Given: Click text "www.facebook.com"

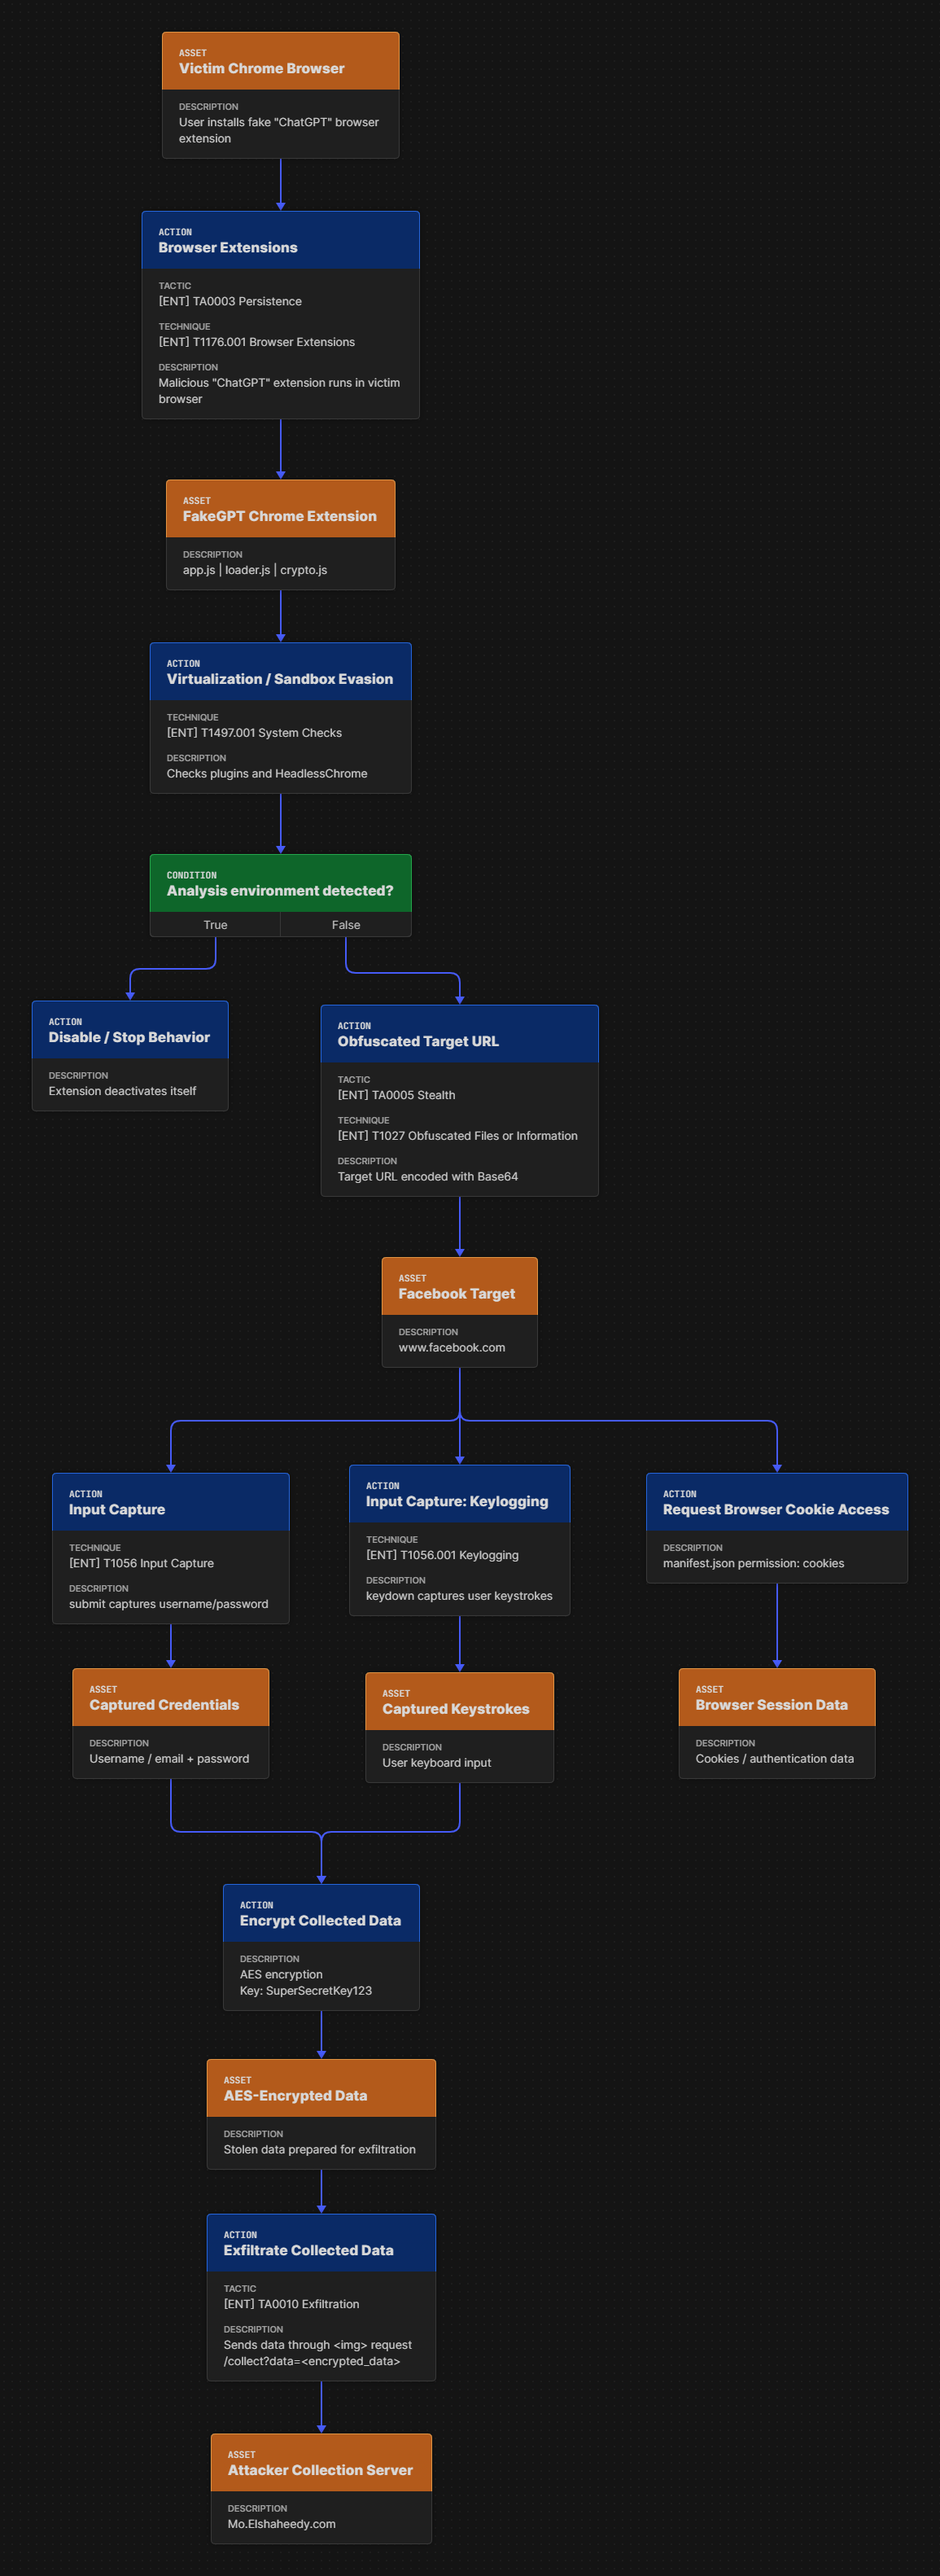Looking at the screenshot, I should 451,1348.
